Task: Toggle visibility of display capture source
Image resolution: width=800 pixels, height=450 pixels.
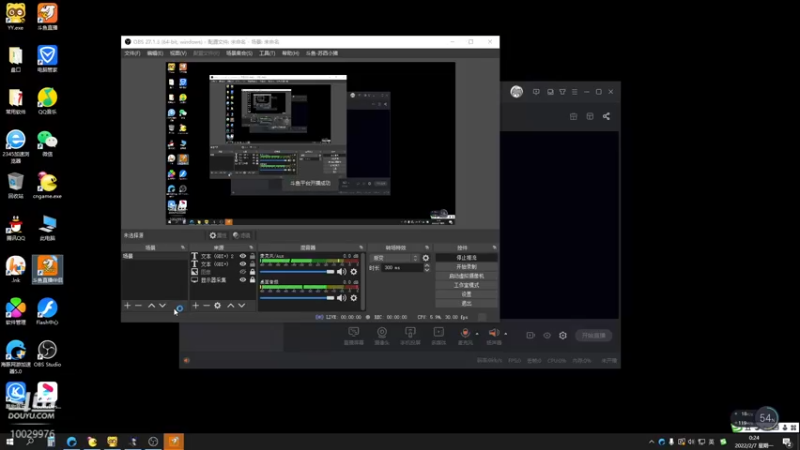Action: click(243, 280)
